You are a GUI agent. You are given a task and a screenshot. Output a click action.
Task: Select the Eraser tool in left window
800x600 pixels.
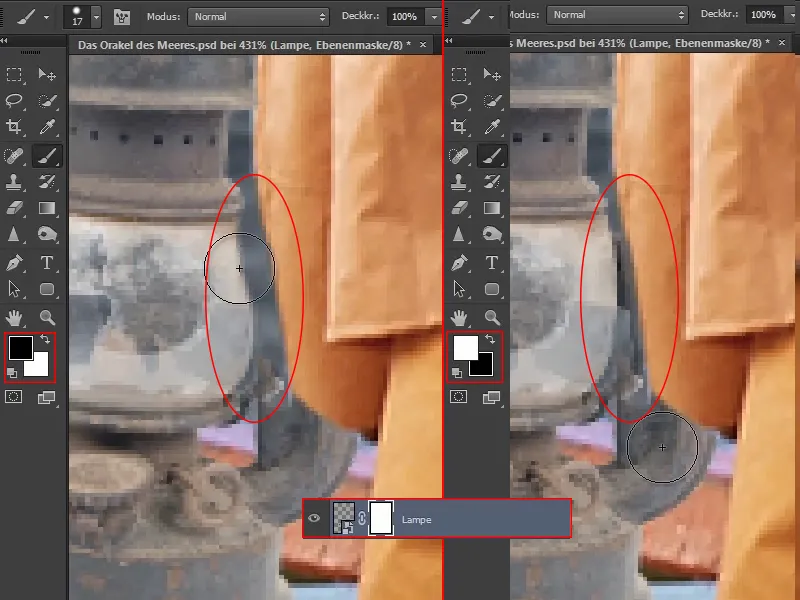(14, 208)
